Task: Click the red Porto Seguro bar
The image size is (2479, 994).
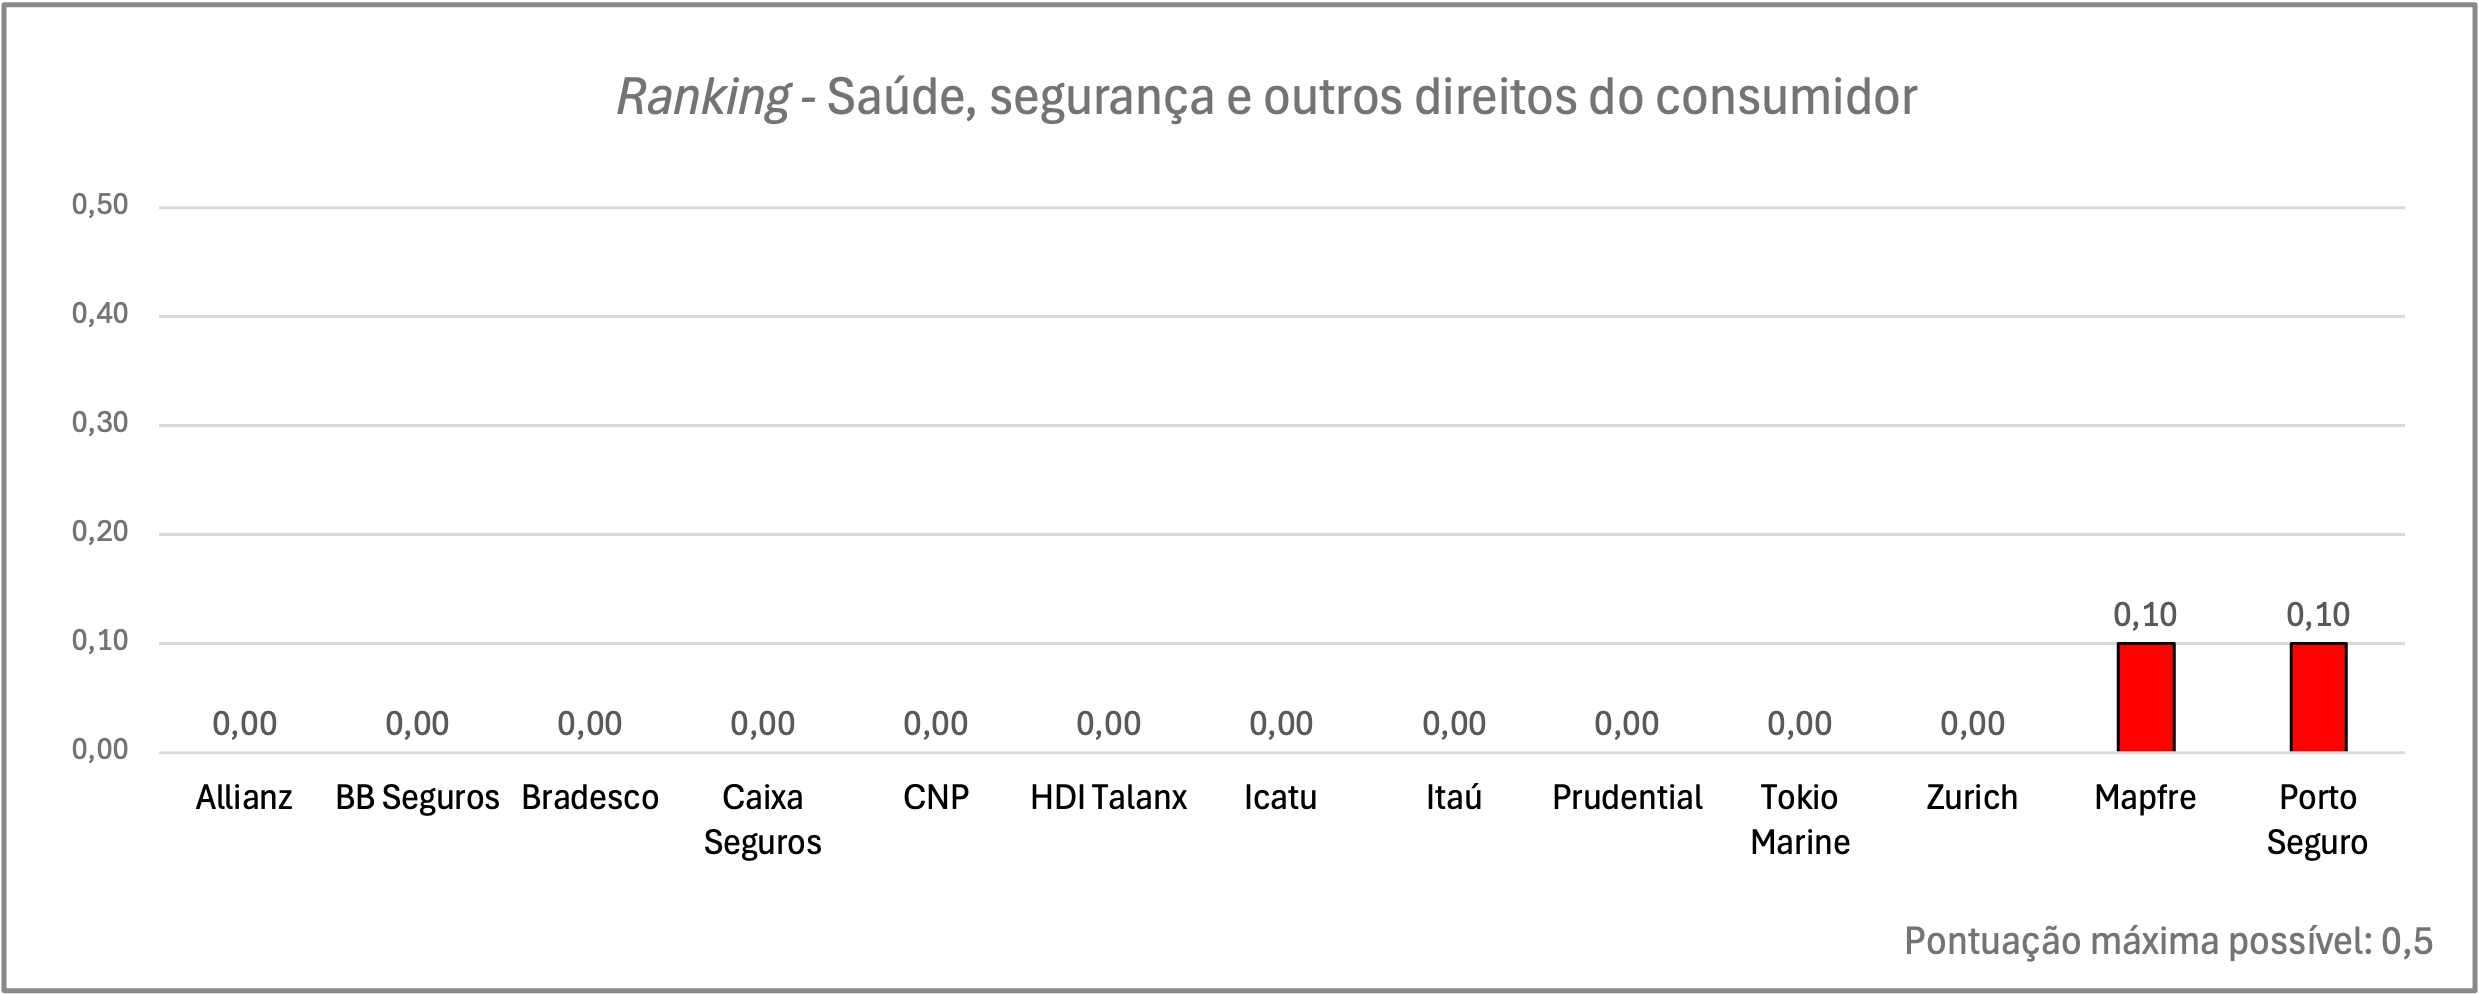Action: click(2318, 697)
